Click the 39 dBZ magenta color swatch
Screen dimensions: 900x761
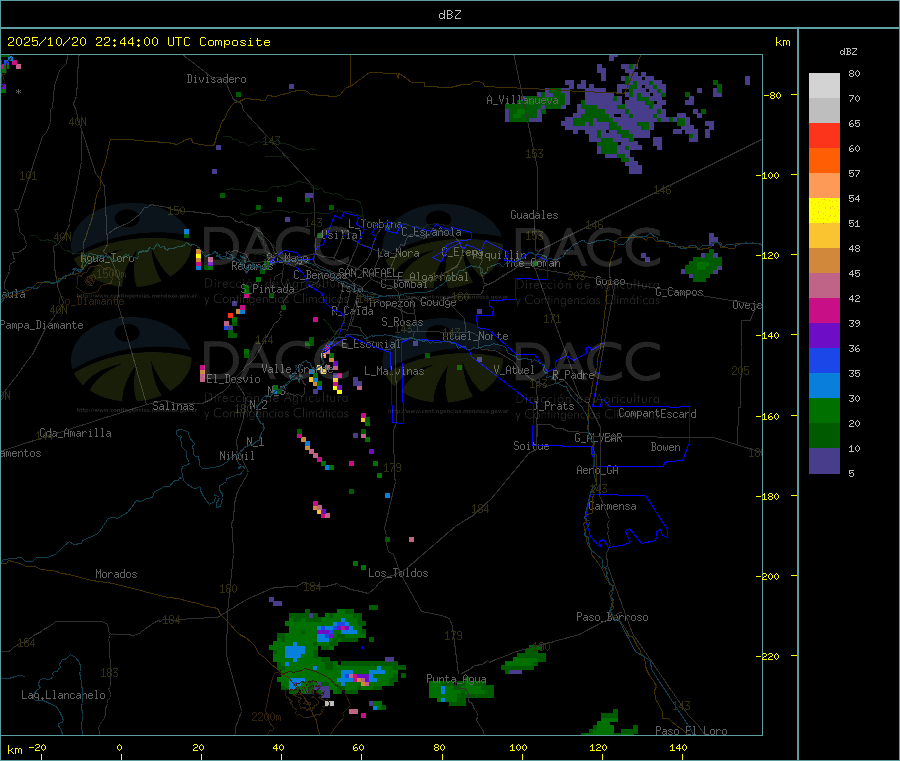click(824, 310)
